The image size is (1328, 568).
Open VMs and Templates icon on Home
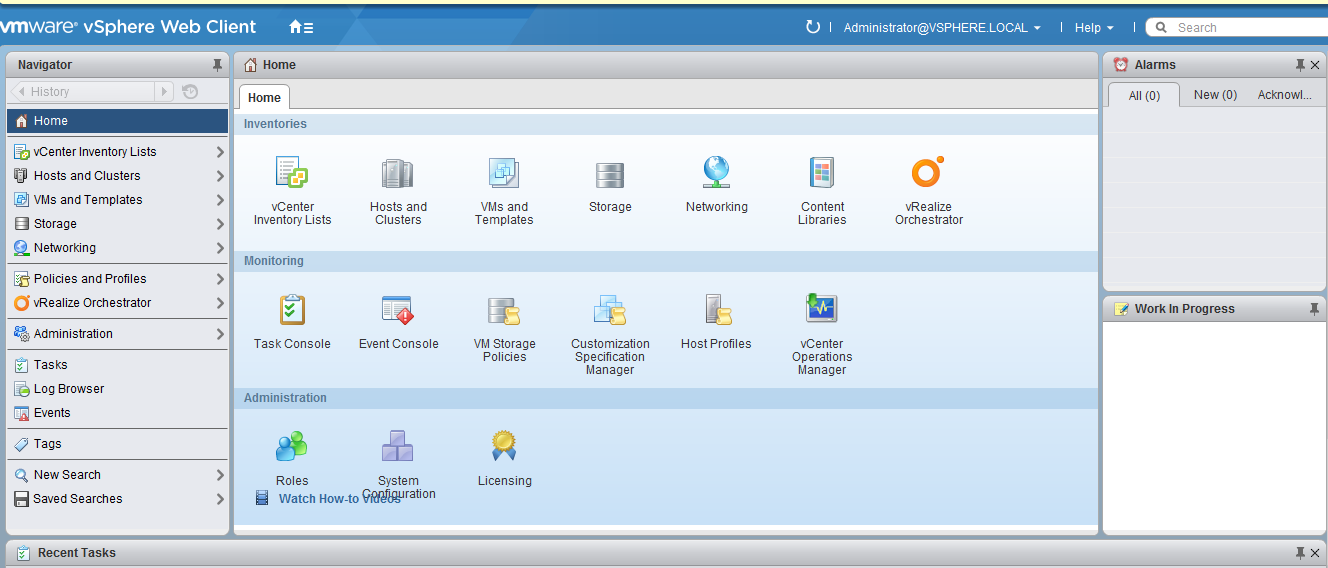504,173
